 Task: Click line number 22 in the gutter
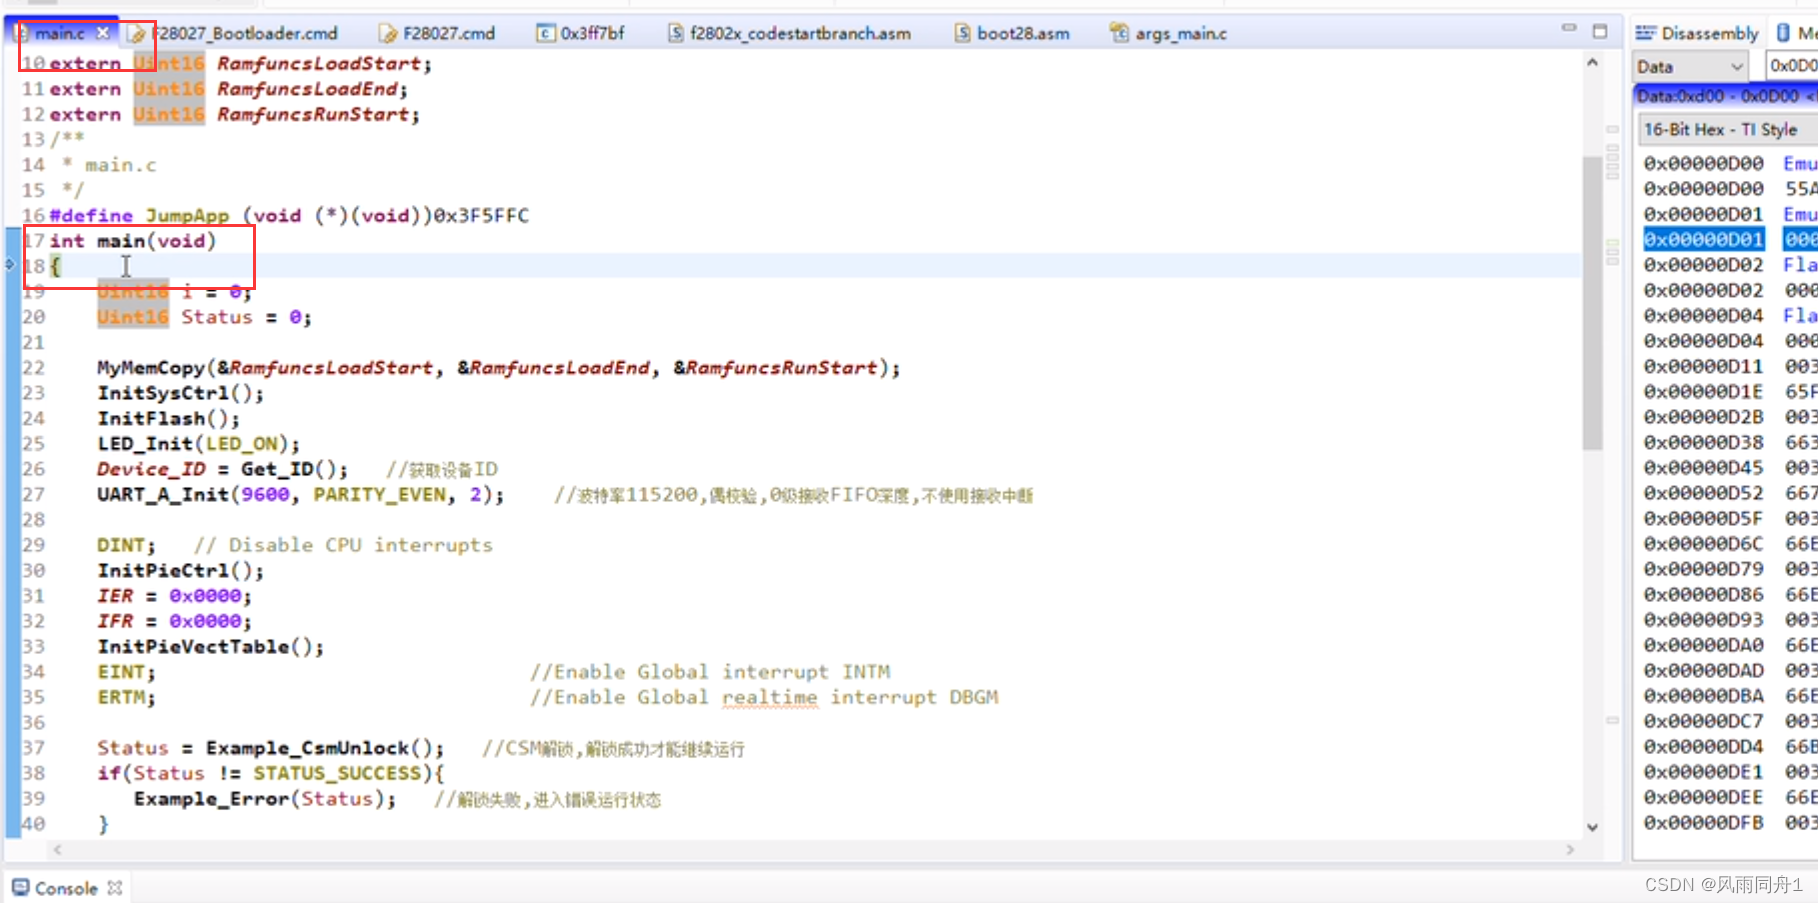click(x=33, y=367)
